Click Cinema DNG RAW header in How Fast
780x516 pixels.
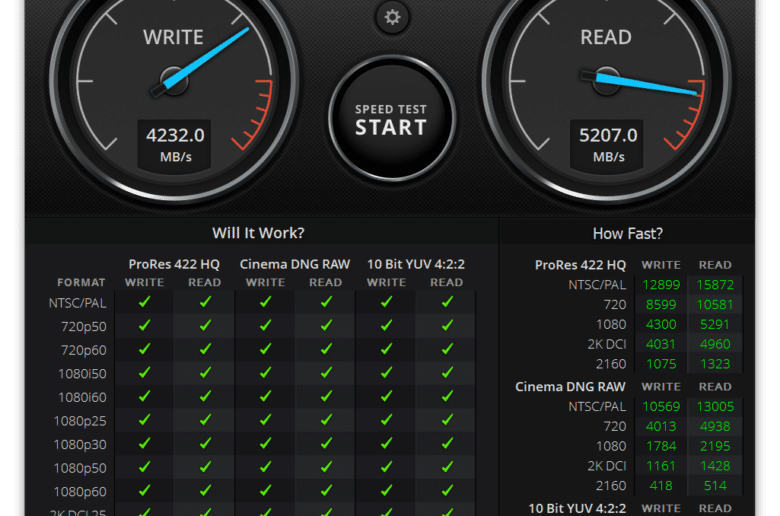pos(570,387)
